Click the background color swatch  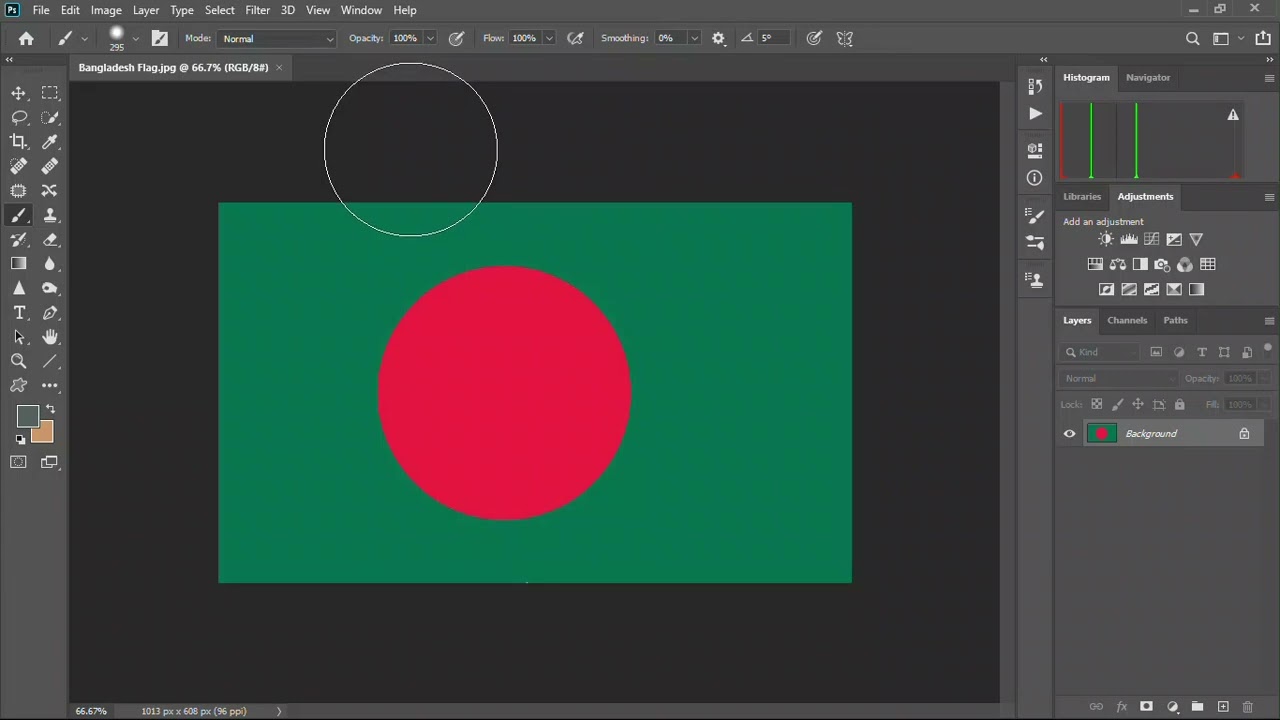pos(44,434)
